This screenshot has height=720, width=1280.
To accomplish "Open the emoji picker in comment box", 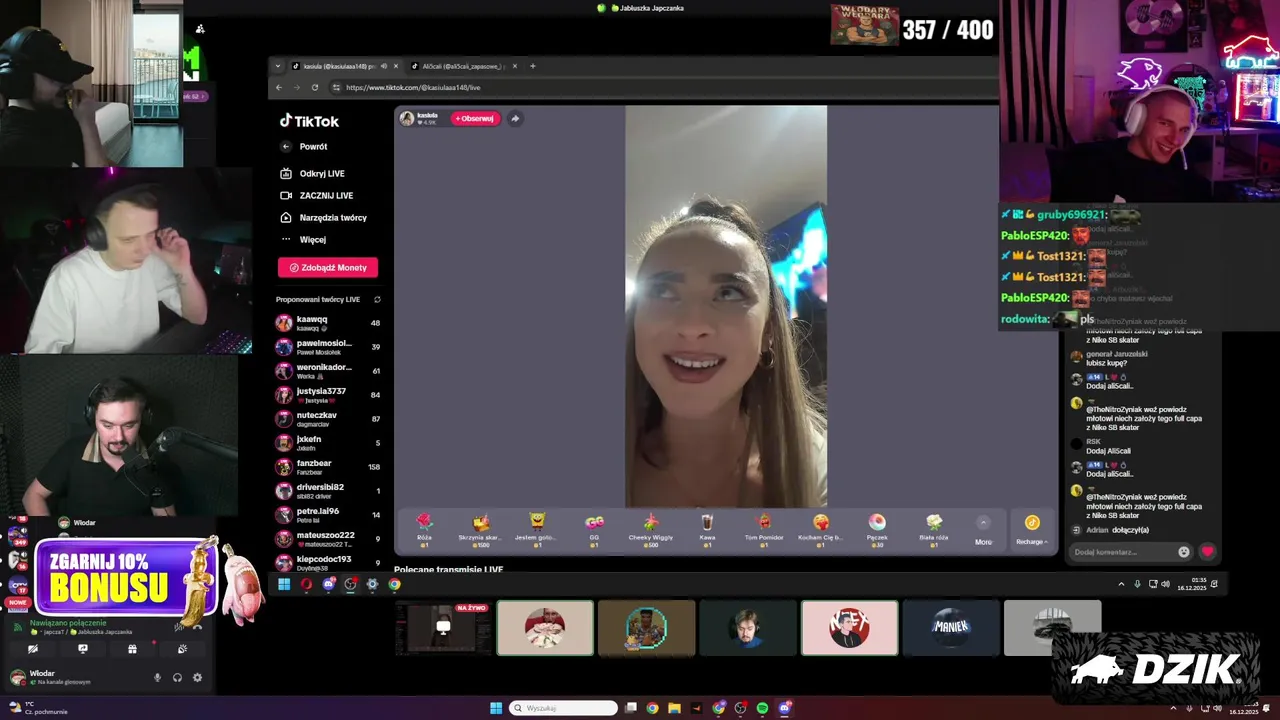I will (1184, 552).
